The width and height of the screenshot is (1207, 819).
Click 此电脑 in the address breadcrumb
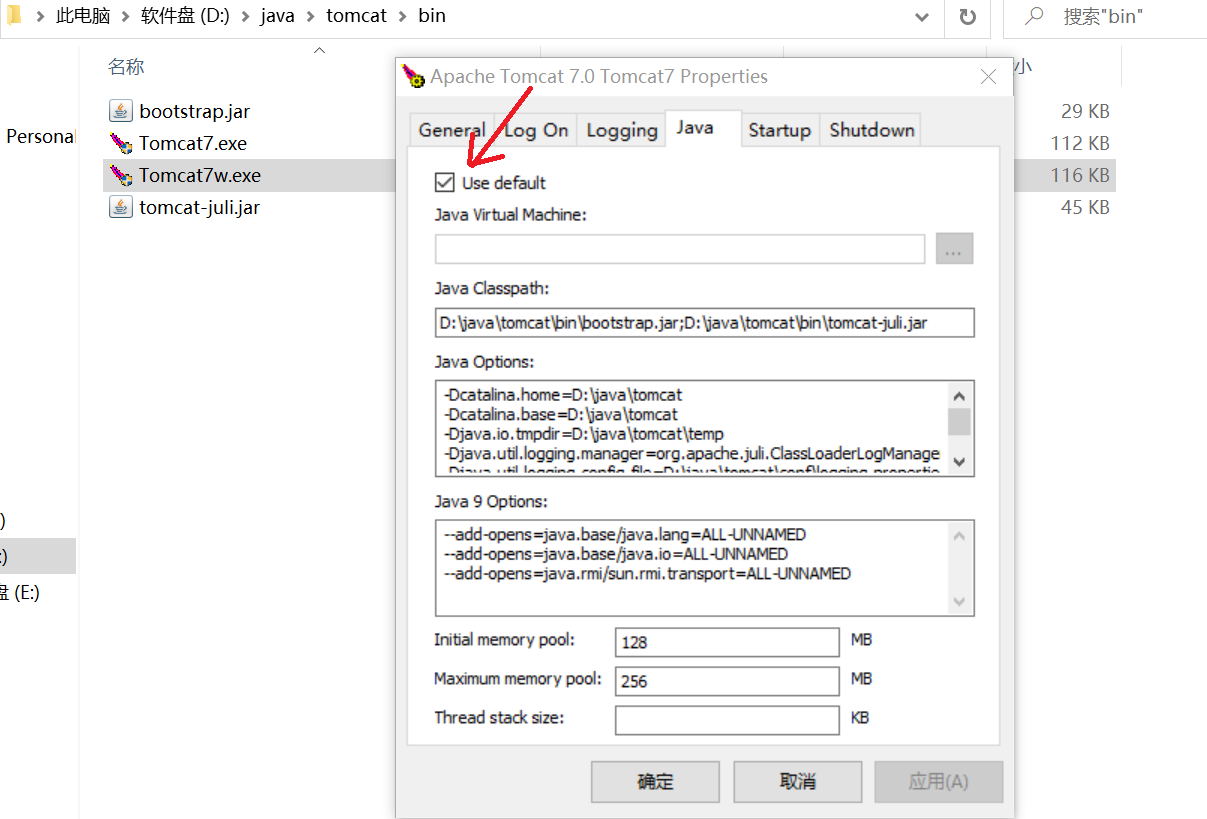83,16
